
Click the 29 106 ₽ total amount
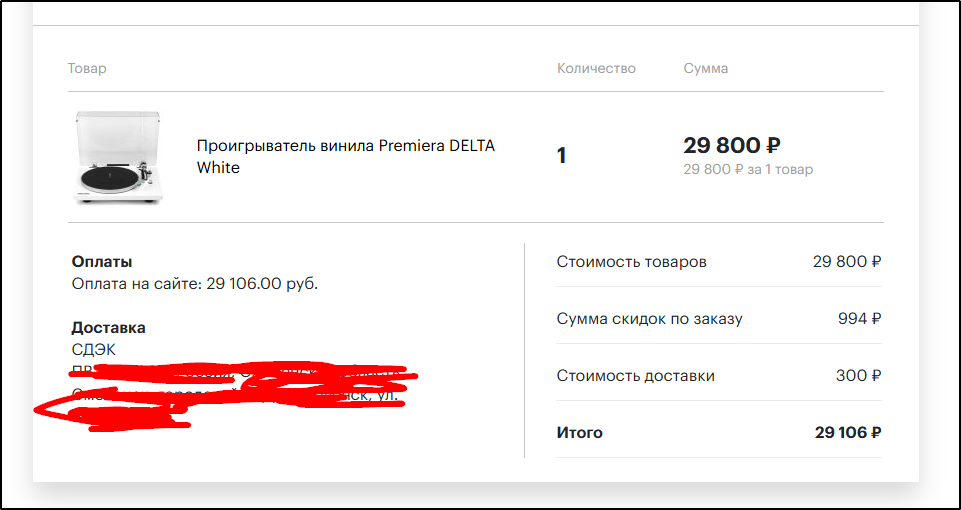847,433
